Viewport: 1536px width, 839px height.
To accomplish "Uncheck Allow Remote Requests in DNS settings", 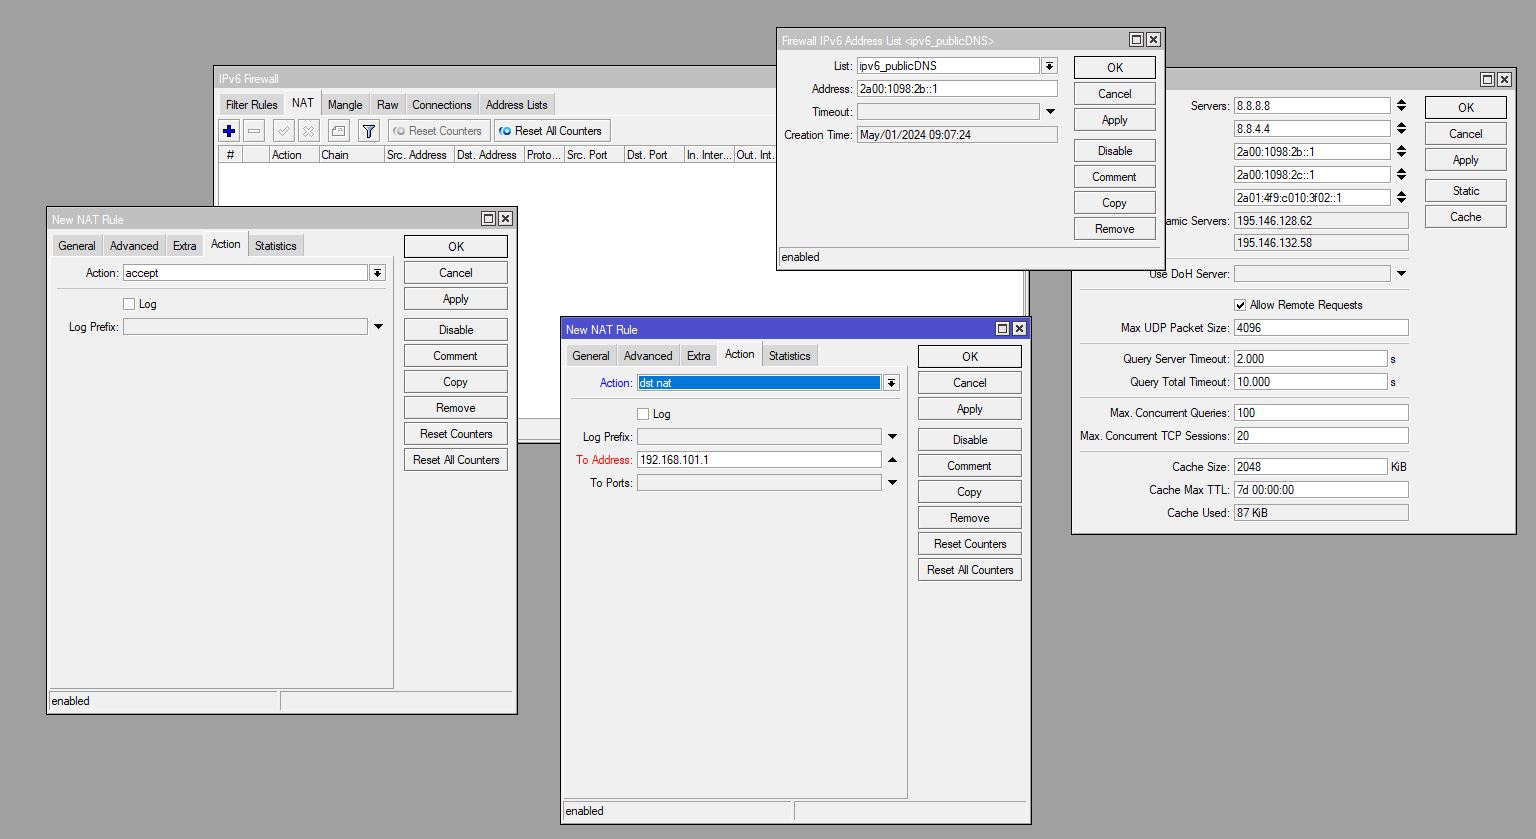I will (x=1240, y=305).
